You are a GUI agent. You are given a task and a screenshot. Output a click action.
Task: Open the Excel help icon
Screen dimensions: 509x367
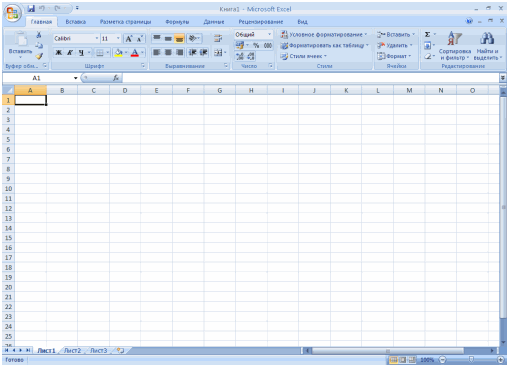(469, 21)
